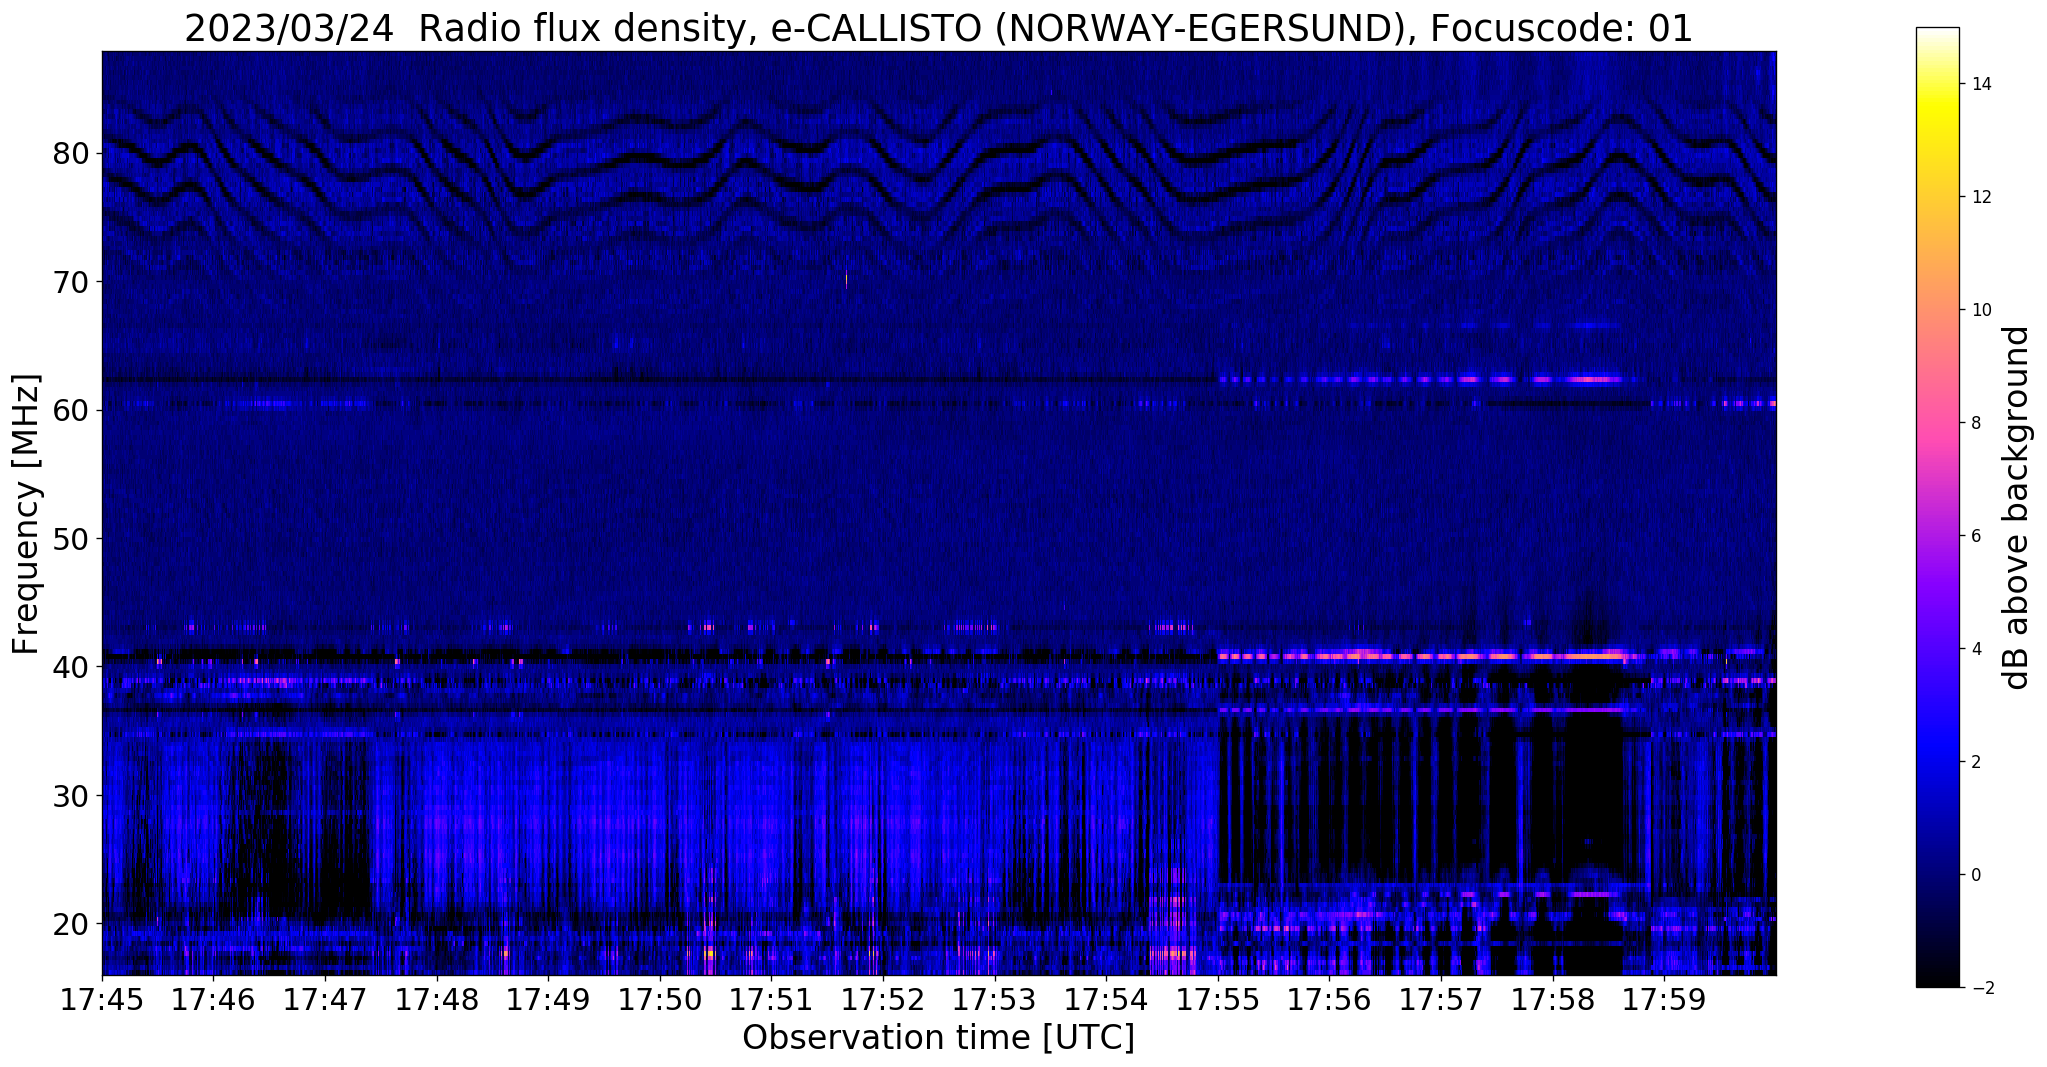Click the 30 MHz frequency tick label
The image size is (2047, 1067).
(72, 796)
